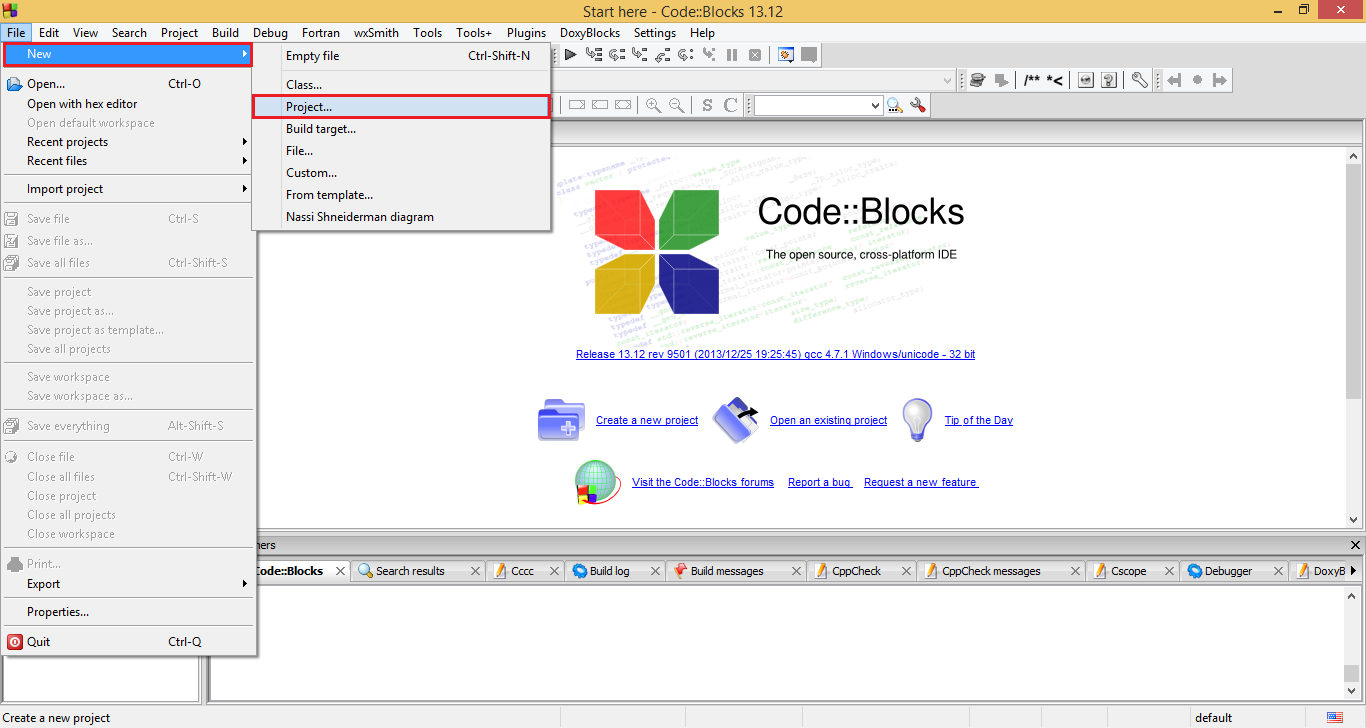This screenshot has height=728, width=1366.
Task: Open Properties... in File menu
Action: [x=128, y=612]
